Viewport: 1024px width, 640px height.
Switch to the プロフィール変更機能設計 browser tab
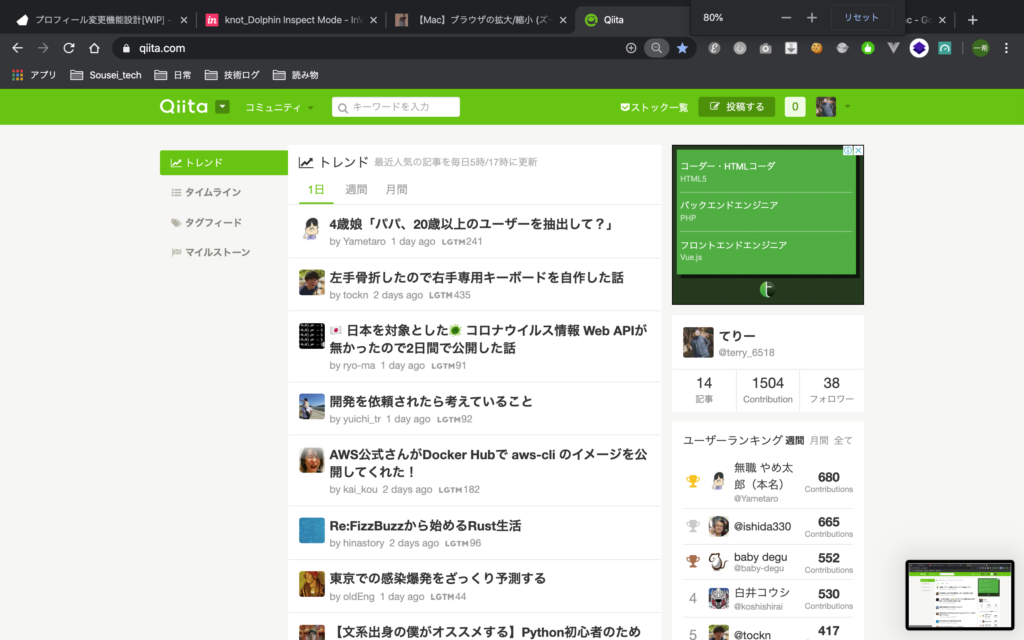[x=101, y=20]
